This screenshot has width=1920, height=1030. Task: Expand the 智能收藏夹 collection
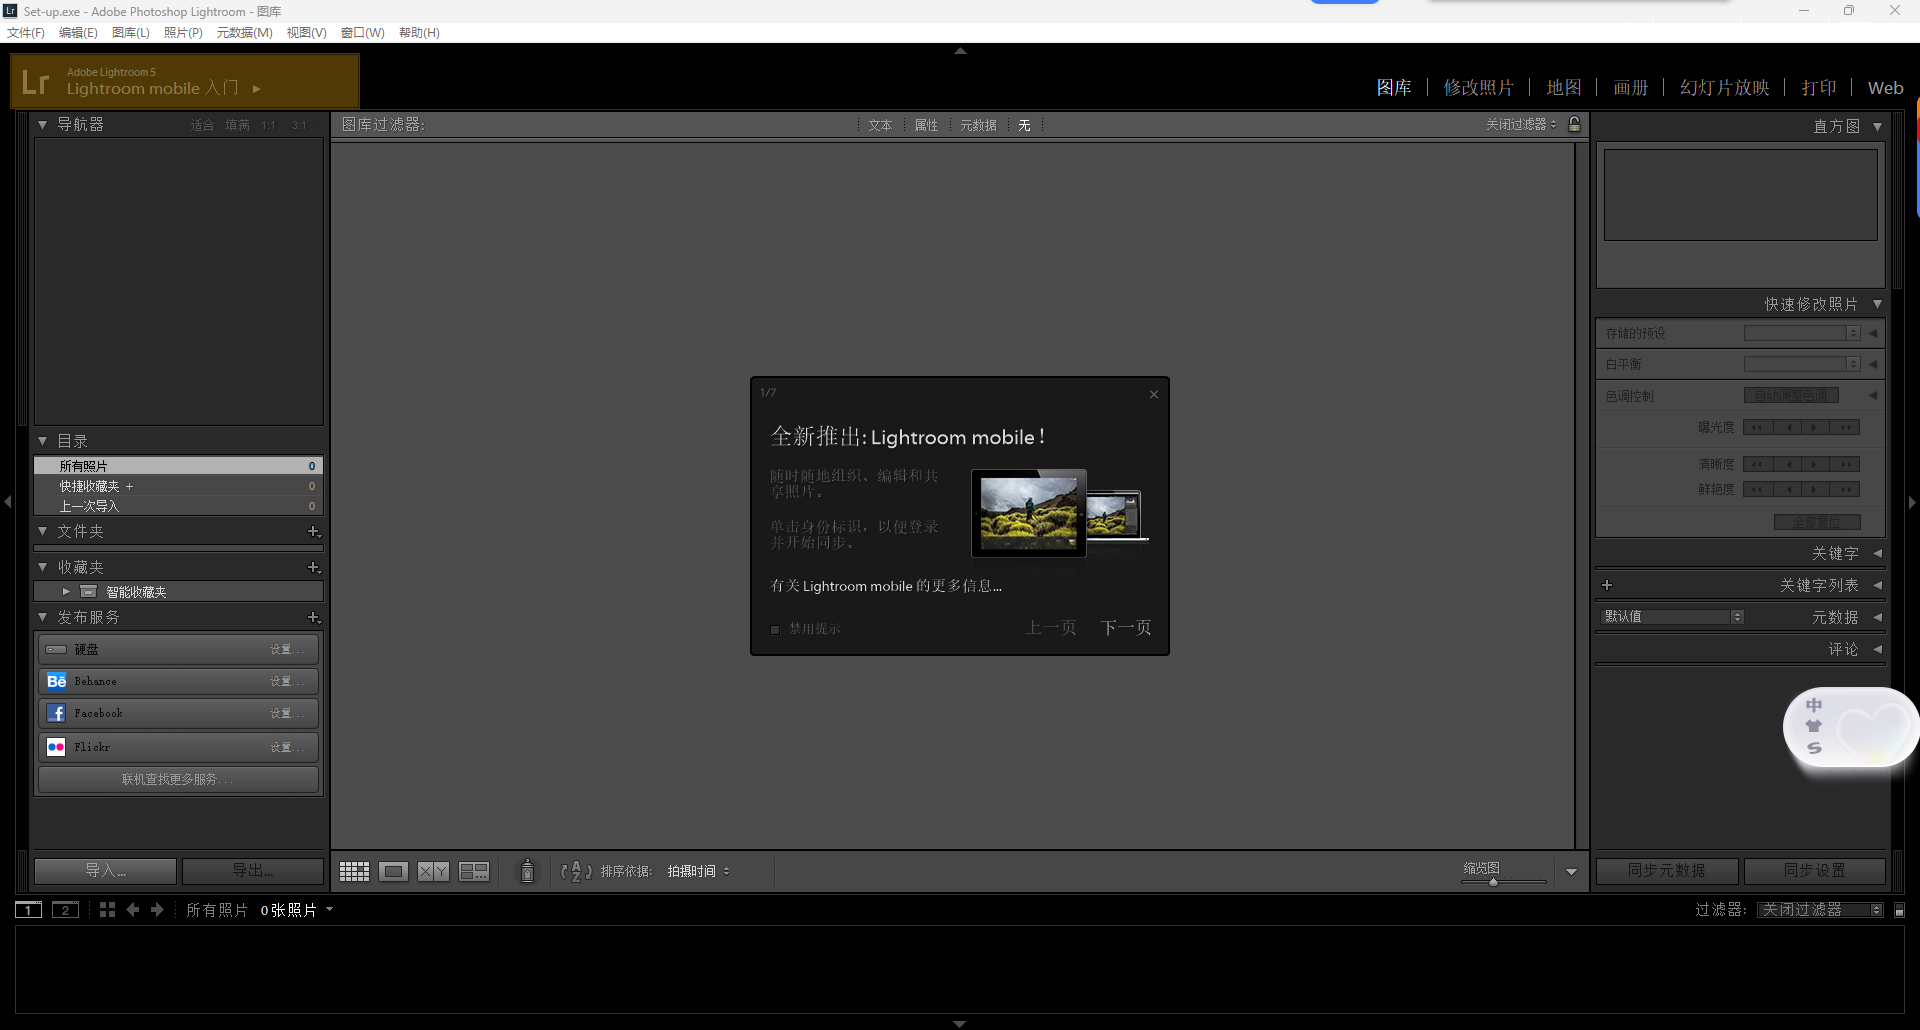coord(65,591)
